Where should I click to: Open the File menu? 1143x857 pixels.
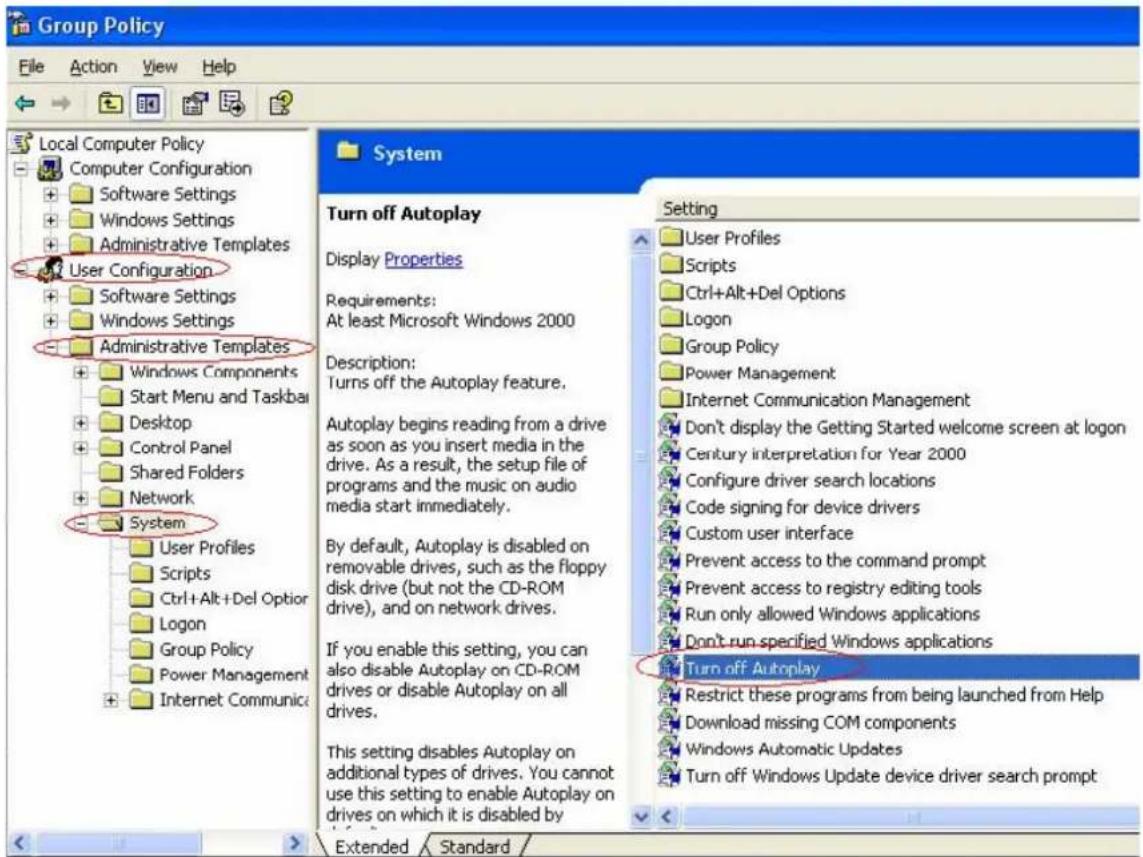coord(31,67)
